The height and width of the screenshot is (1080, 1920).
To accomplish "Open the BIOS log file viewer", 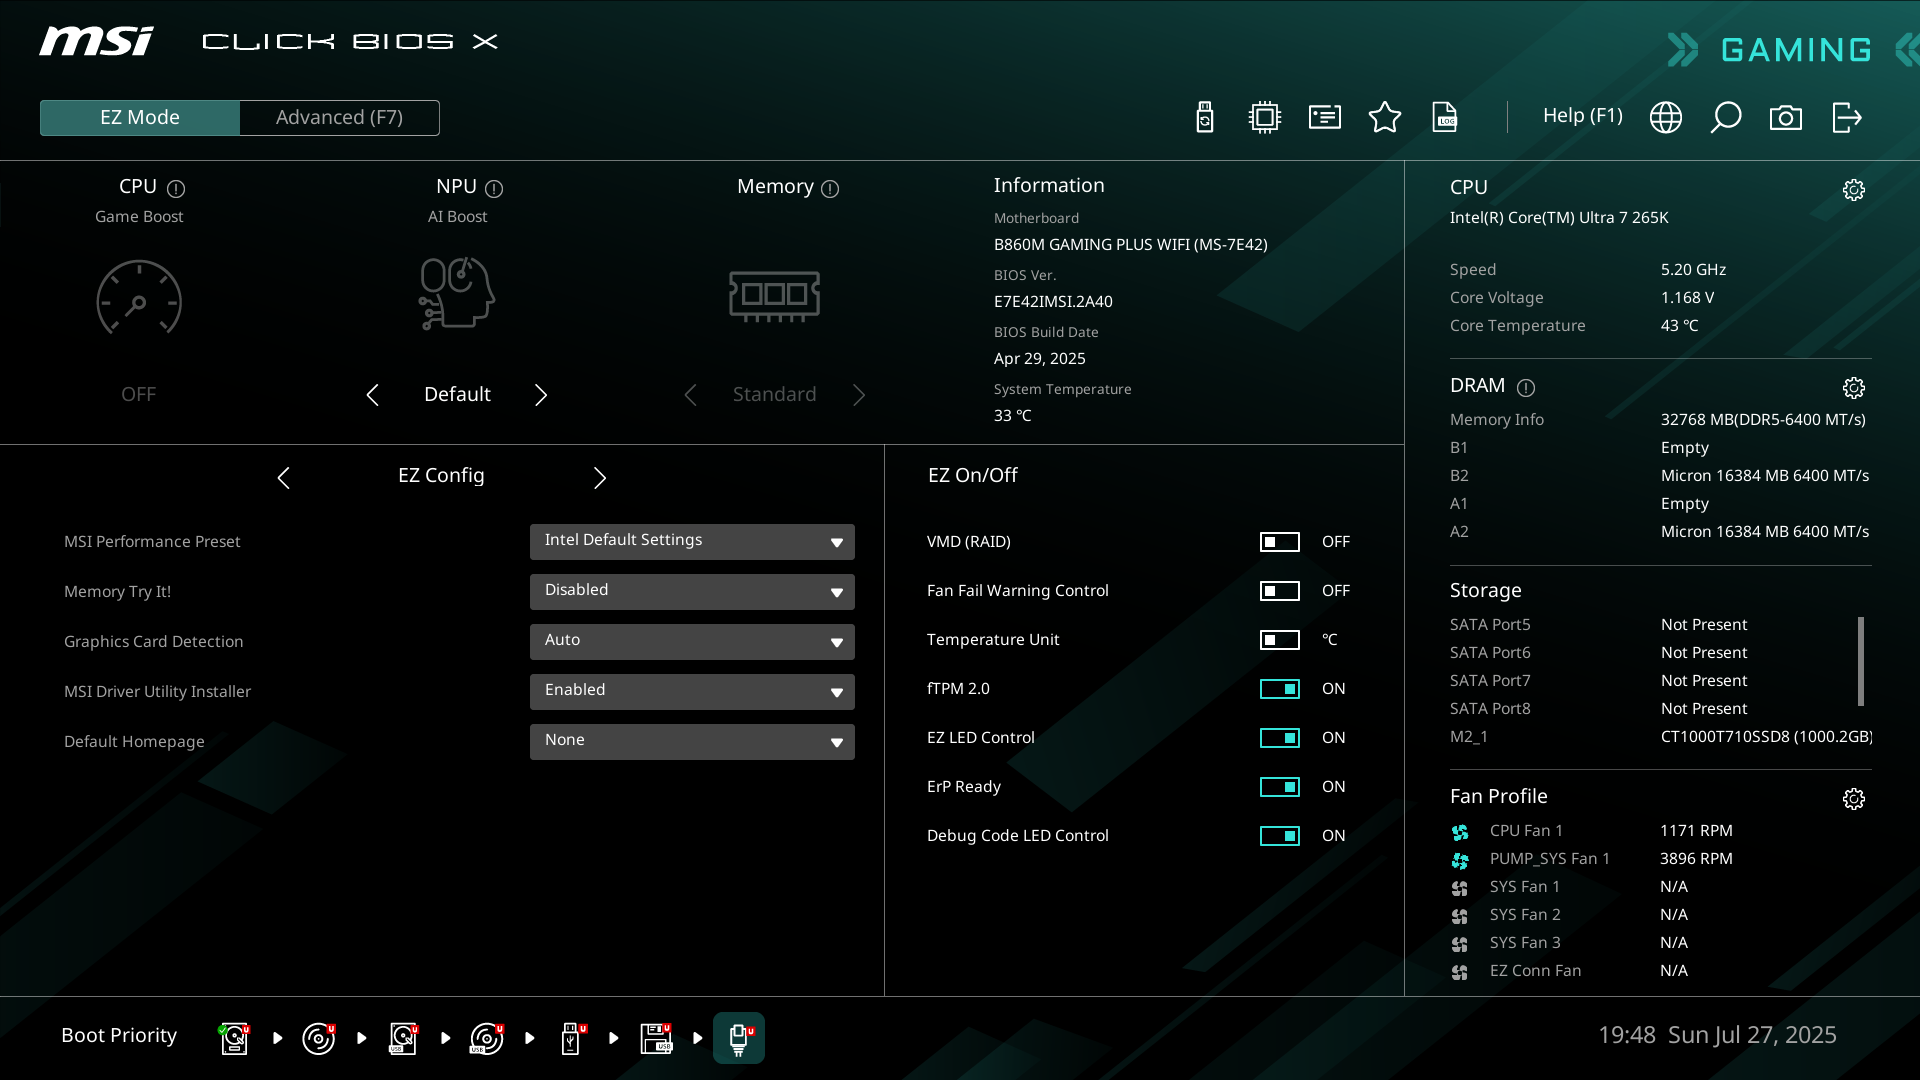I will 1446,117.
